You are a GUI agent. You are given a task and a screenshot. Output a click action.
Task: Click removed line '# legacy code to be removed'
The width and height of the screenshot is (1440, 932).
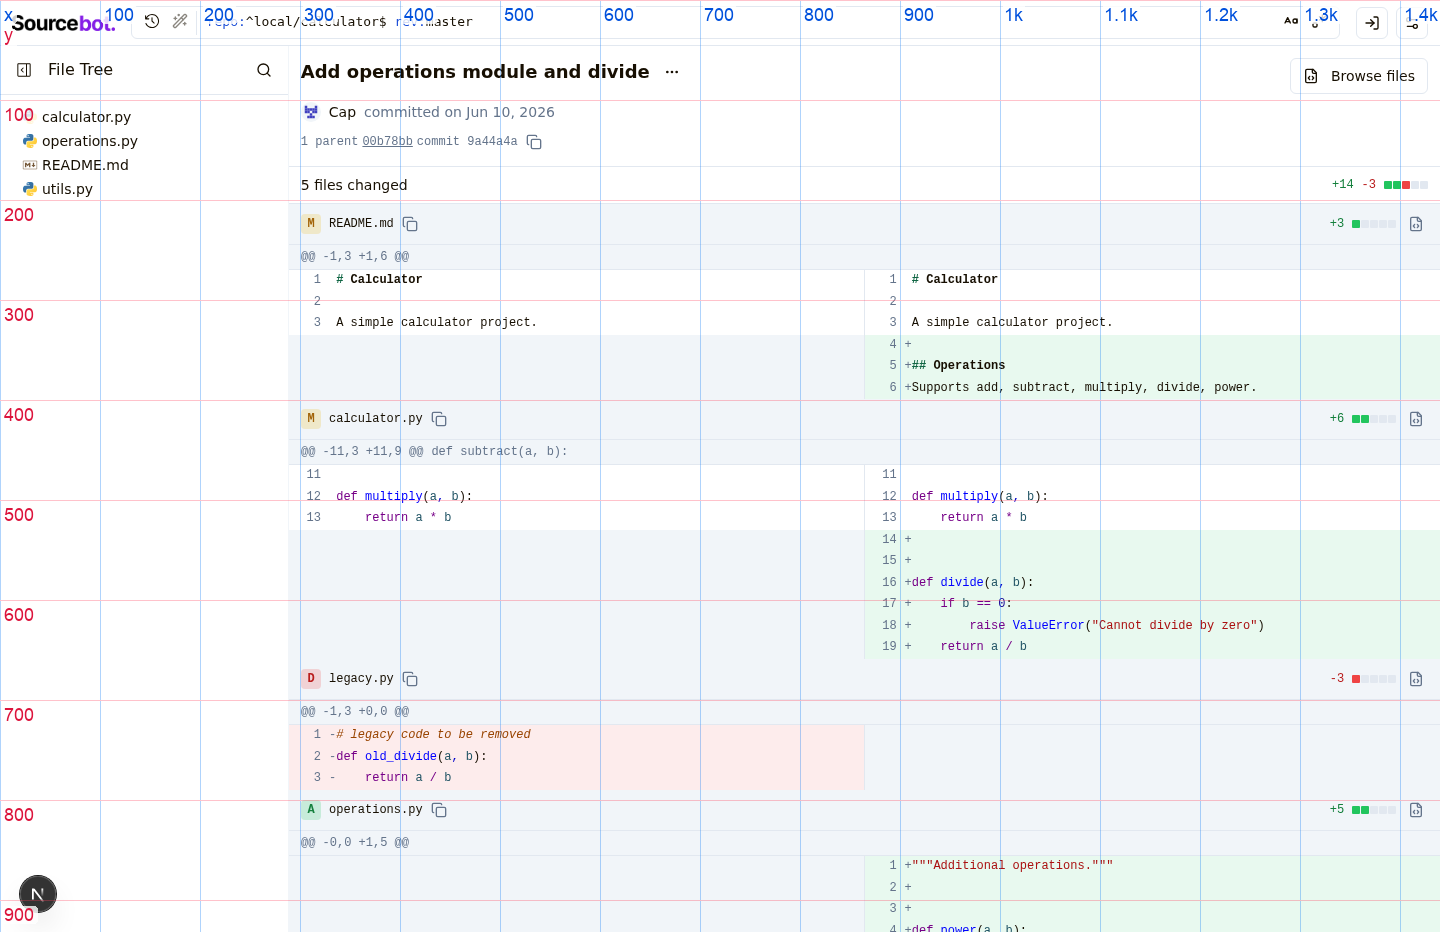(433, 735)
